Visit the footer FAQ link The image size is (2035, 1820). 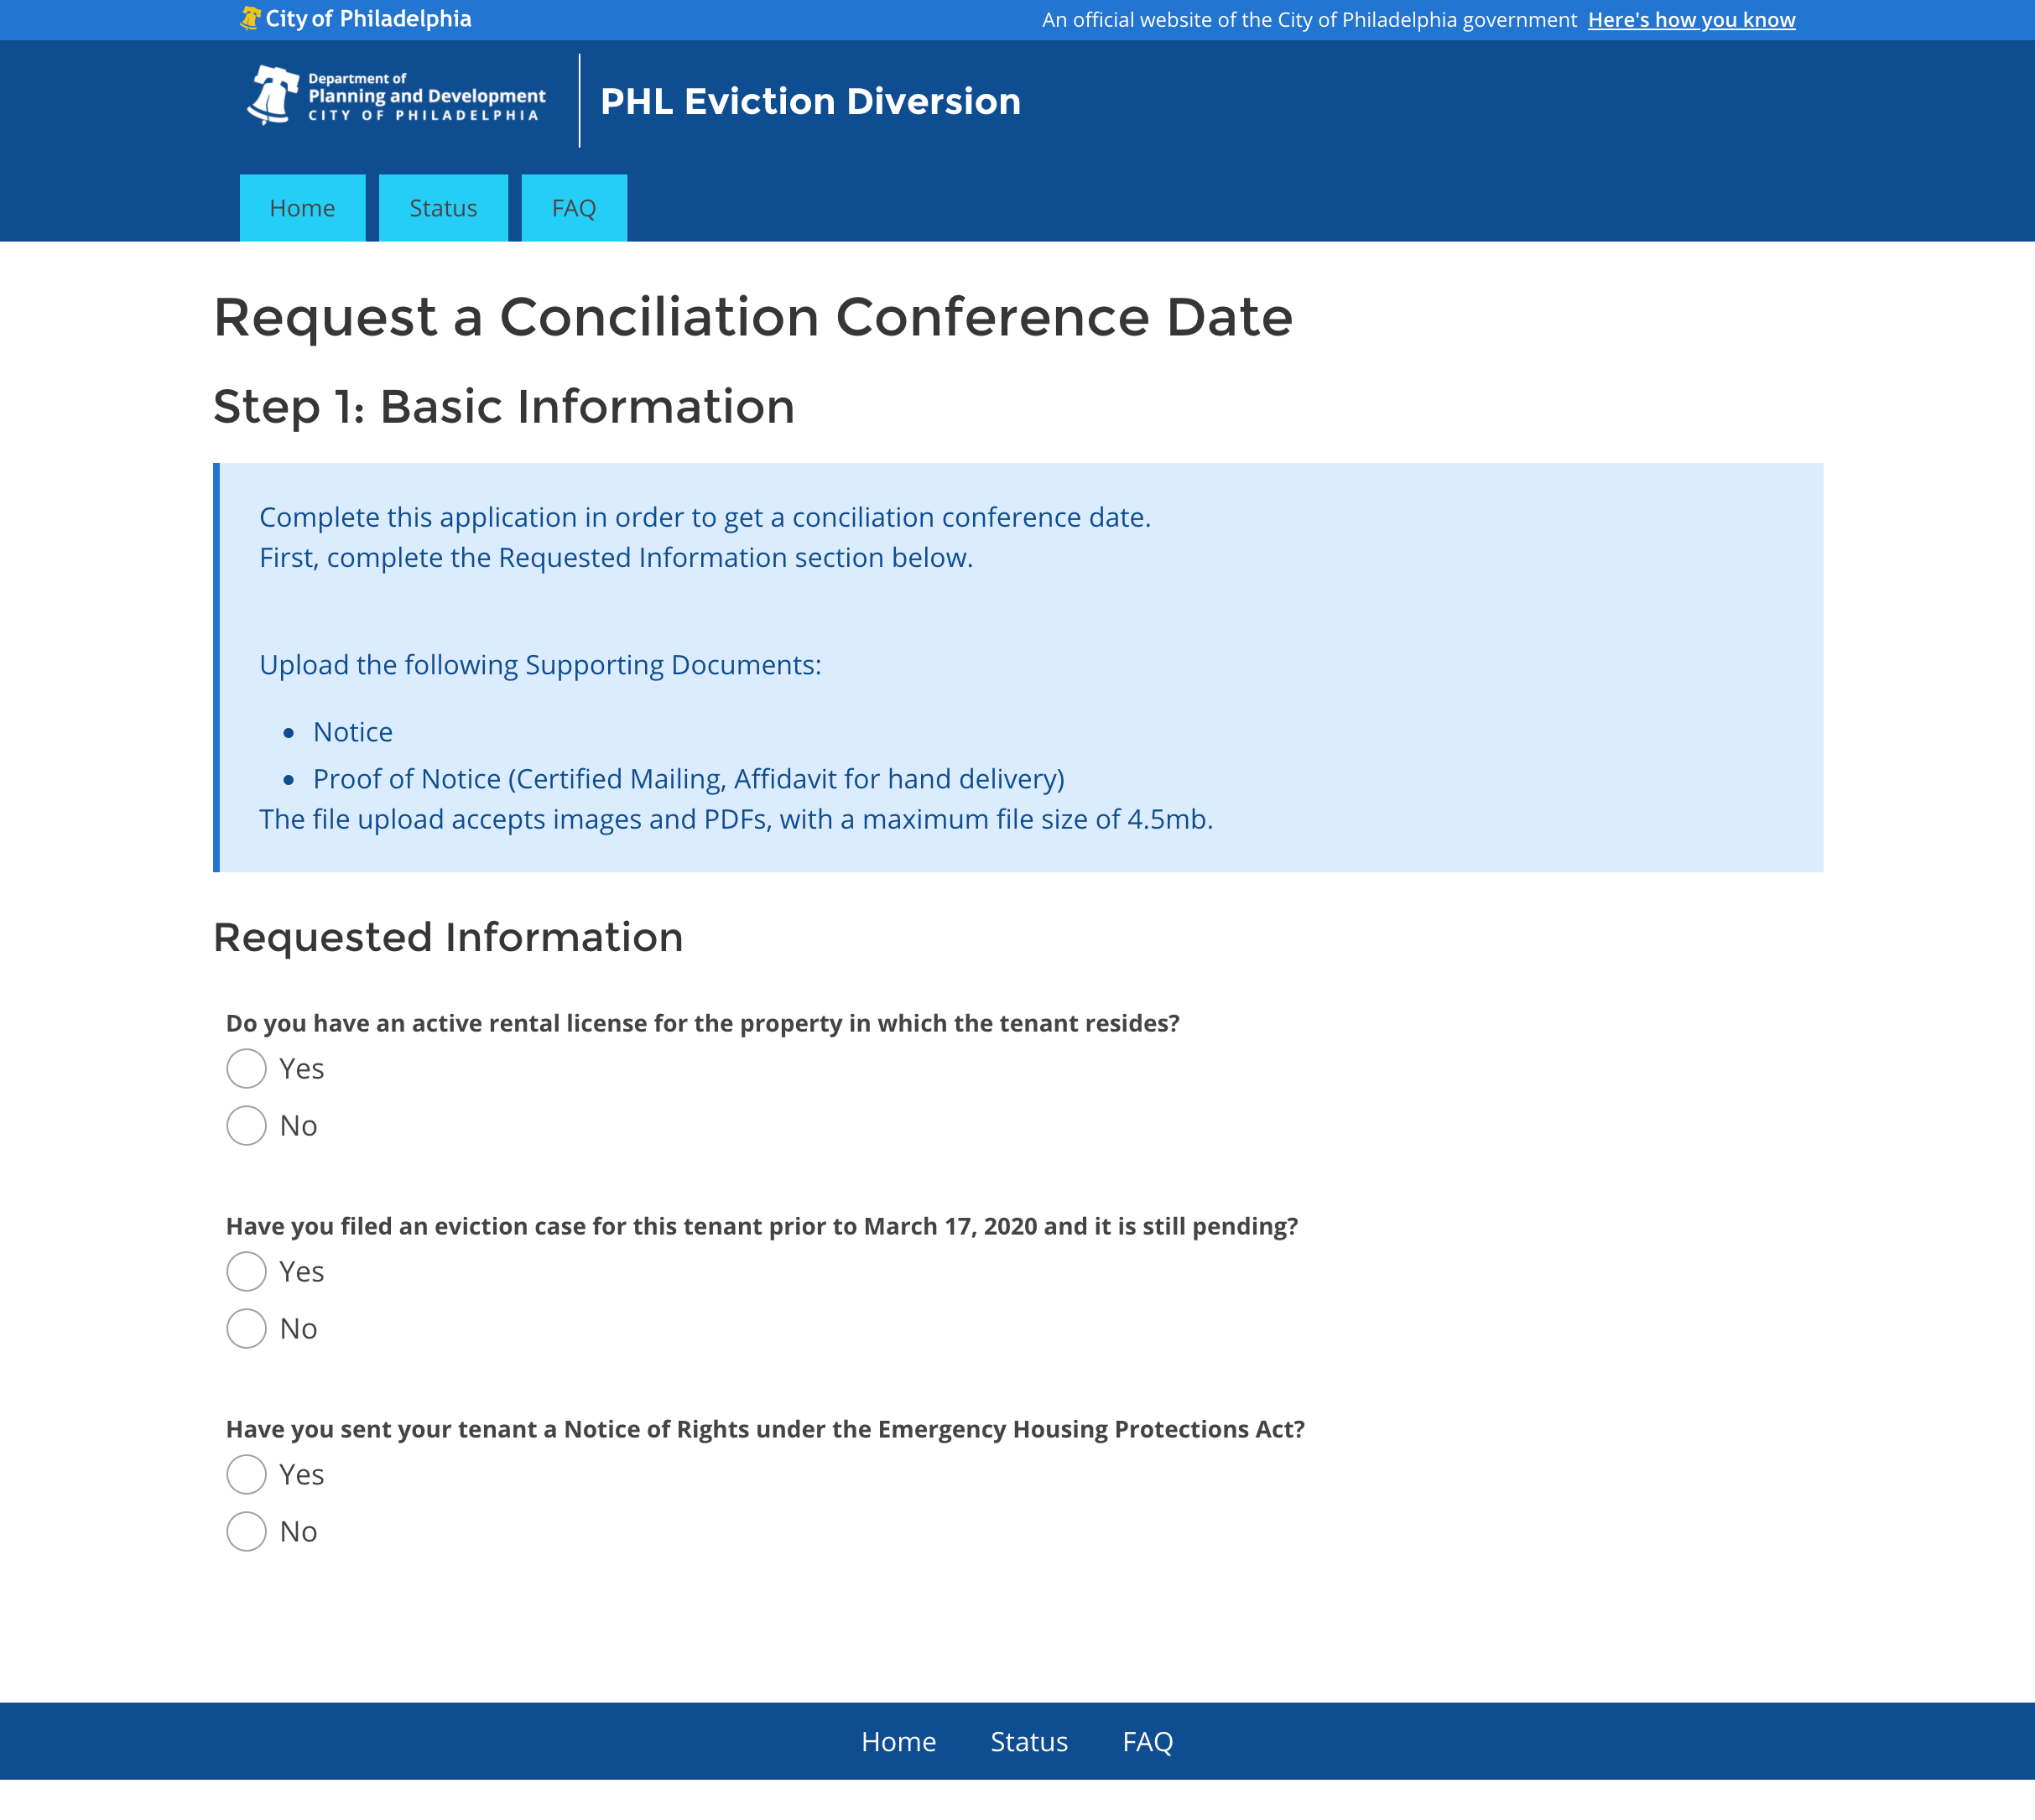tap(1147, 1742)
